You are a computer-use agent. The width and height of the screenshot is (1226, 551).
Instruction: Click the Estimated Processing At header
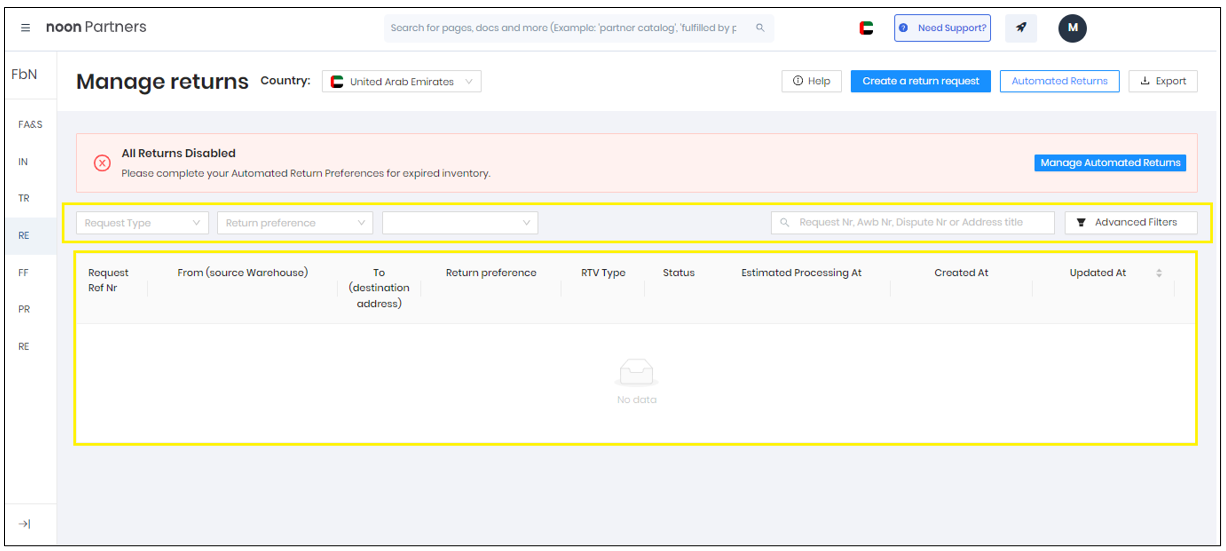tap(801, 272)
